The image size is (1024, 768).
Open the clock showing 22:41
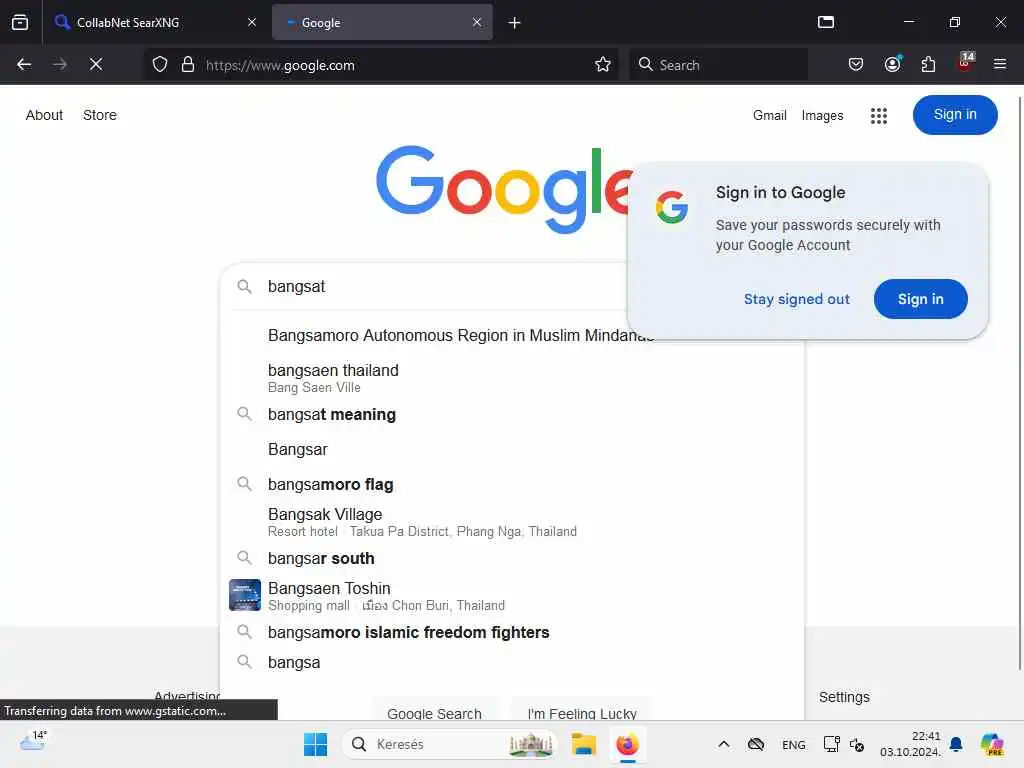910,744
